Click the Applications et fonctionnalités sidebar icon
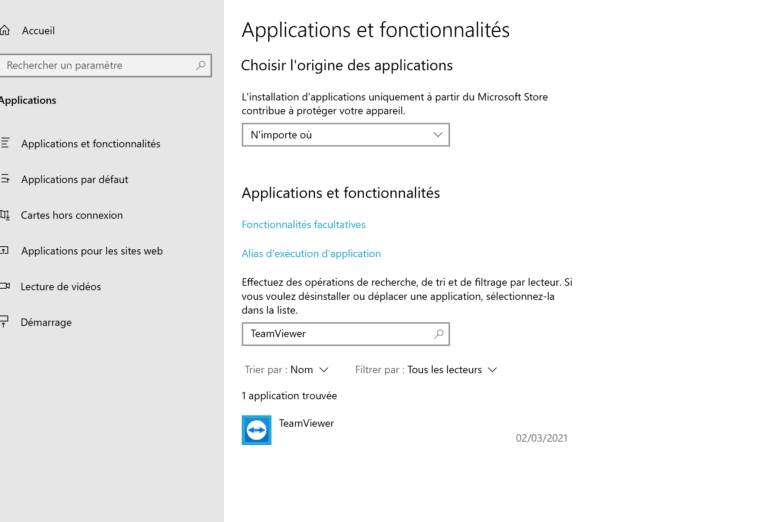 point(5,144)
